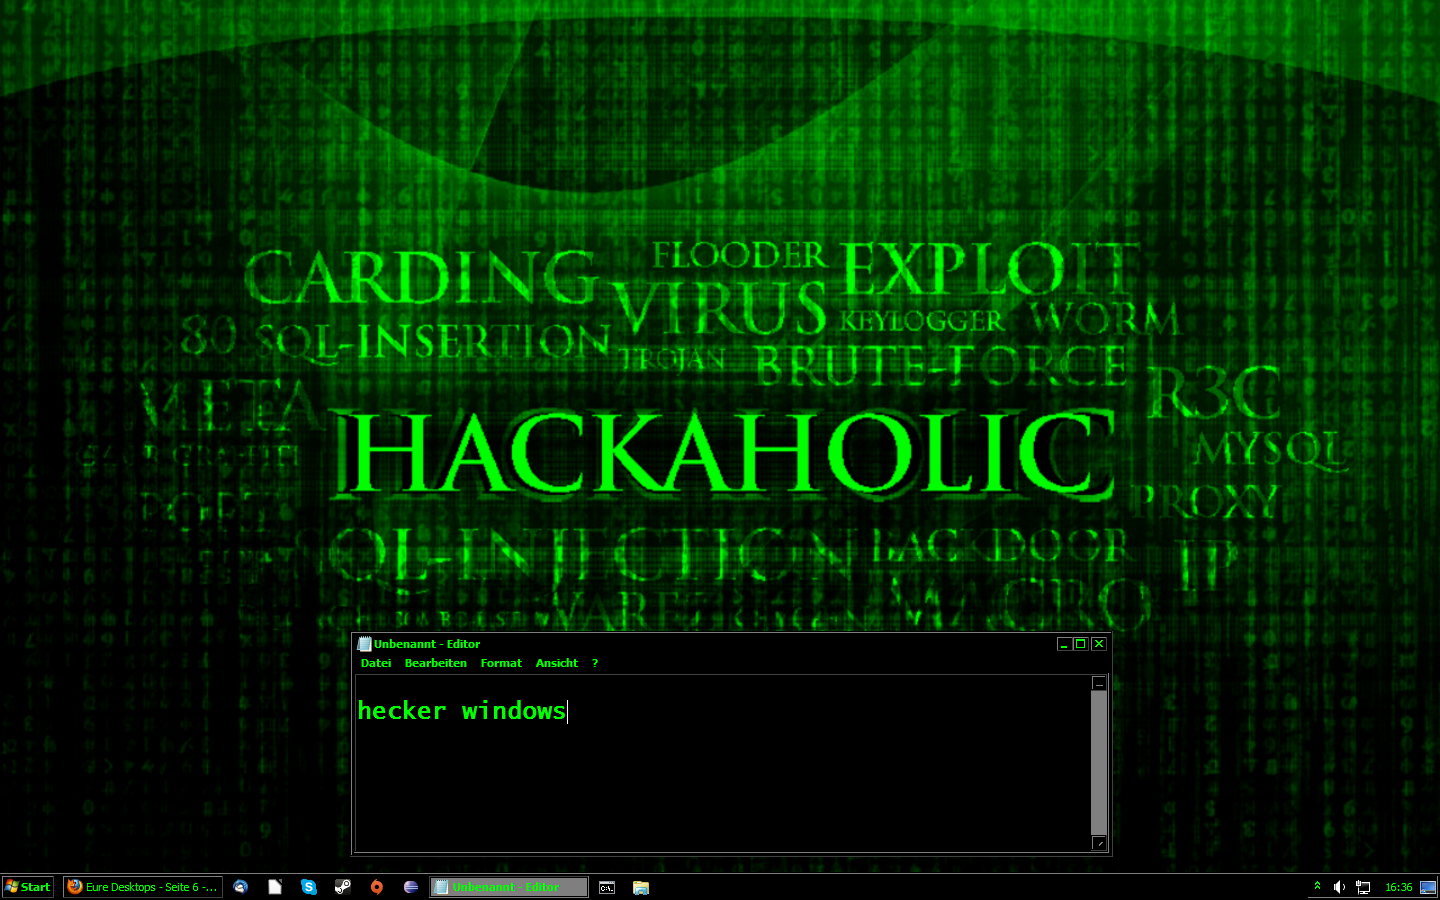Viewport: 1440px width, 900px height.
Task: Open the command prompt taskbar icon
Action: coord(607,887)
